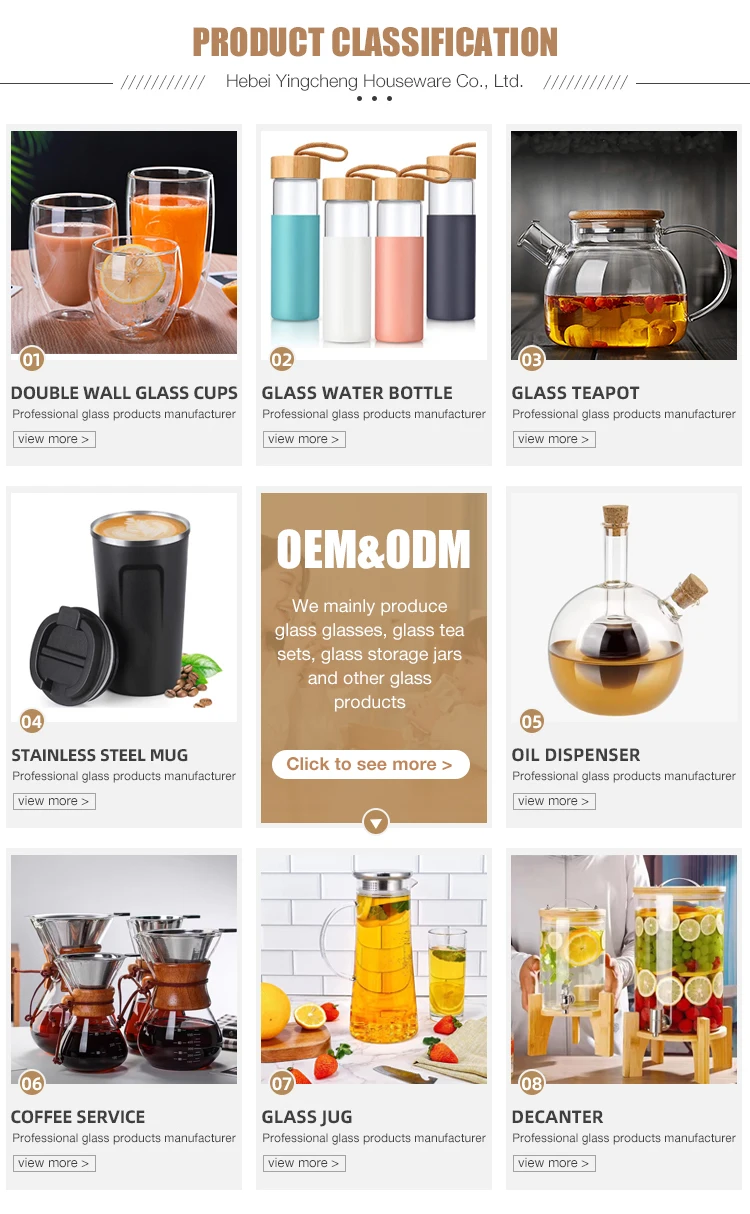This screenshot has height=1214, width=750.
Task: Open the Glass Teapot title link
Action: [x=575, y=393]
